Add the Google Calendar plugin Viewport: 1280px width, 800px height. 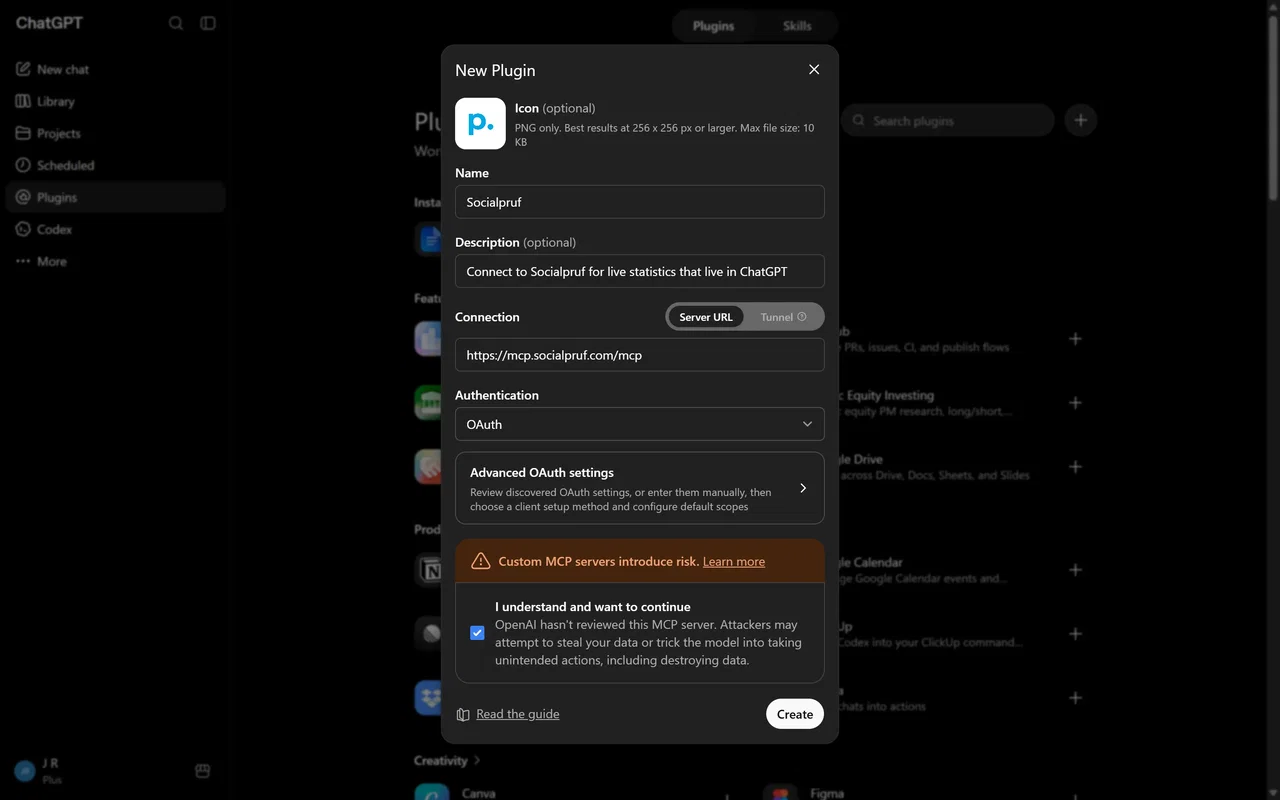click(x=1075, y=569)
